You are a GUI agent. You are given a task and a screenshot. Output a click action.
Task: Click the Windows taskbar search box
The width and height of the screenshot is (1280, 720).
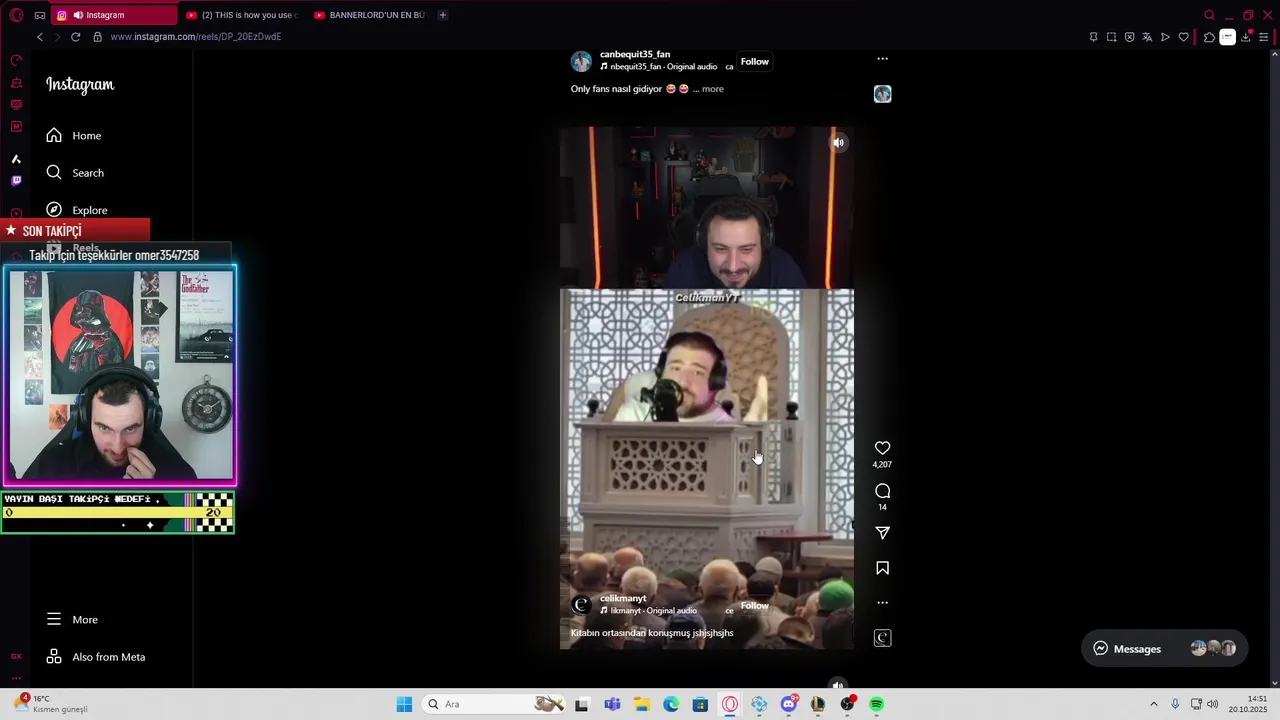(x=495, y=704)
